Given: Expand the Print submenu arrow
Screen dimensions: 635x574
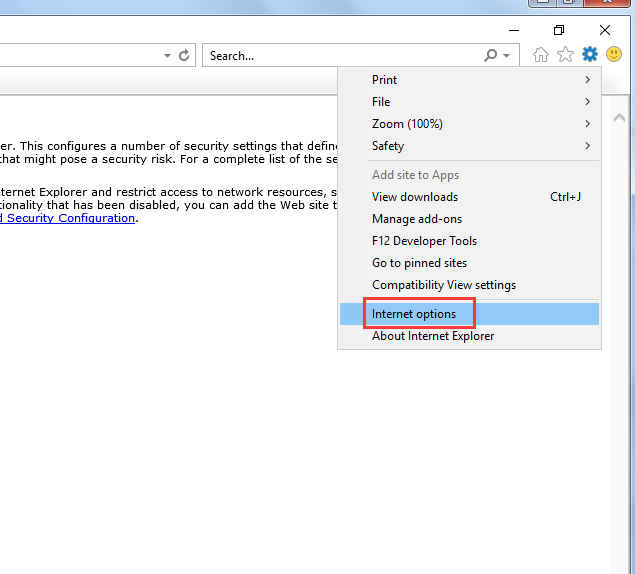Looking at the screenshot, I should [588, 80].
